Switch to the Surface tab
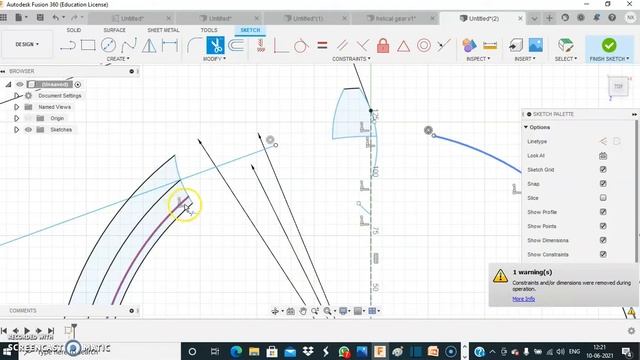This screenshot has width=640, height=360. click(x=115, y=30)
